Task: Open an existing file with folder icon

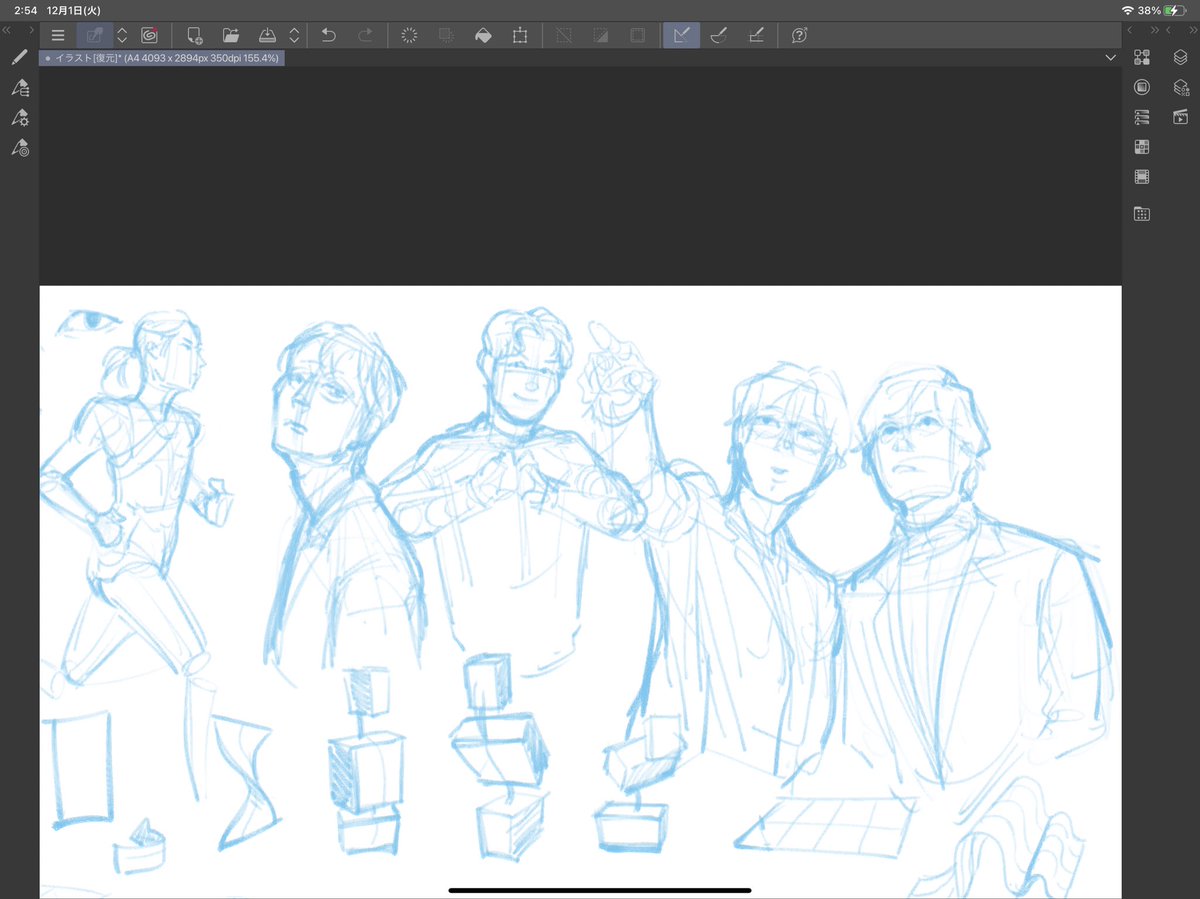Action: (x=231, y=35)
